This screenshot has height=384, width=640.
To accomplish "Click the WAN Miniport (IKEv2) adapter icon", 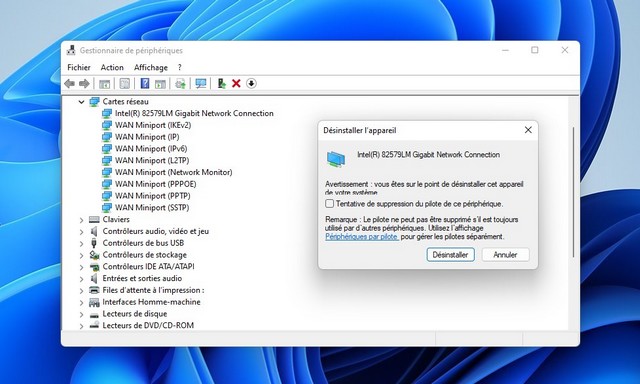I will tap(107, 125).
